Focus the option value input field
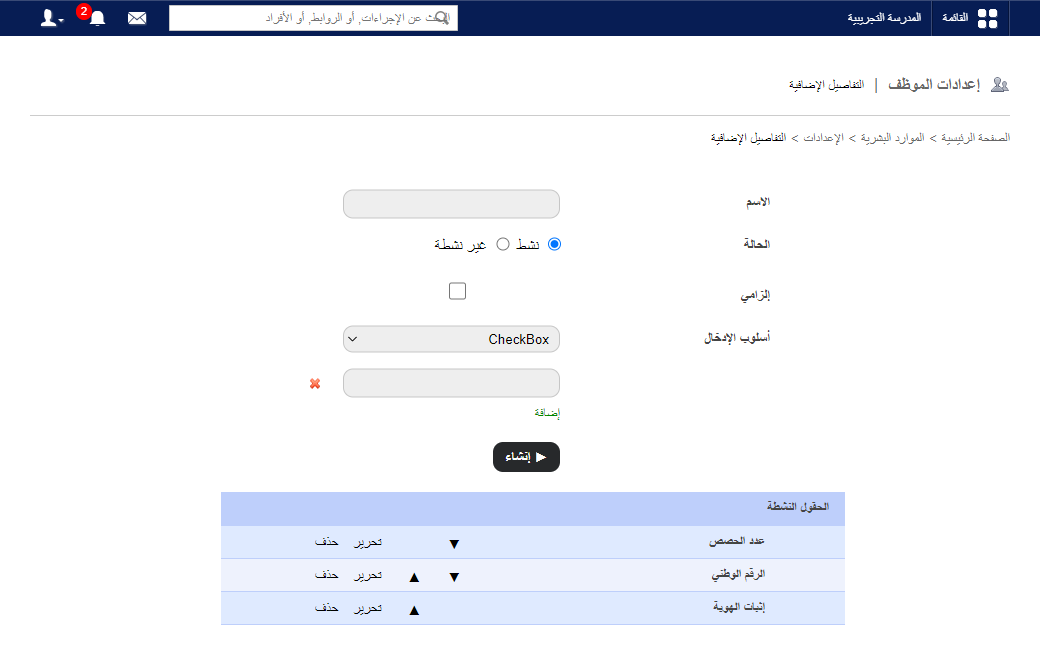 (451, 383)
